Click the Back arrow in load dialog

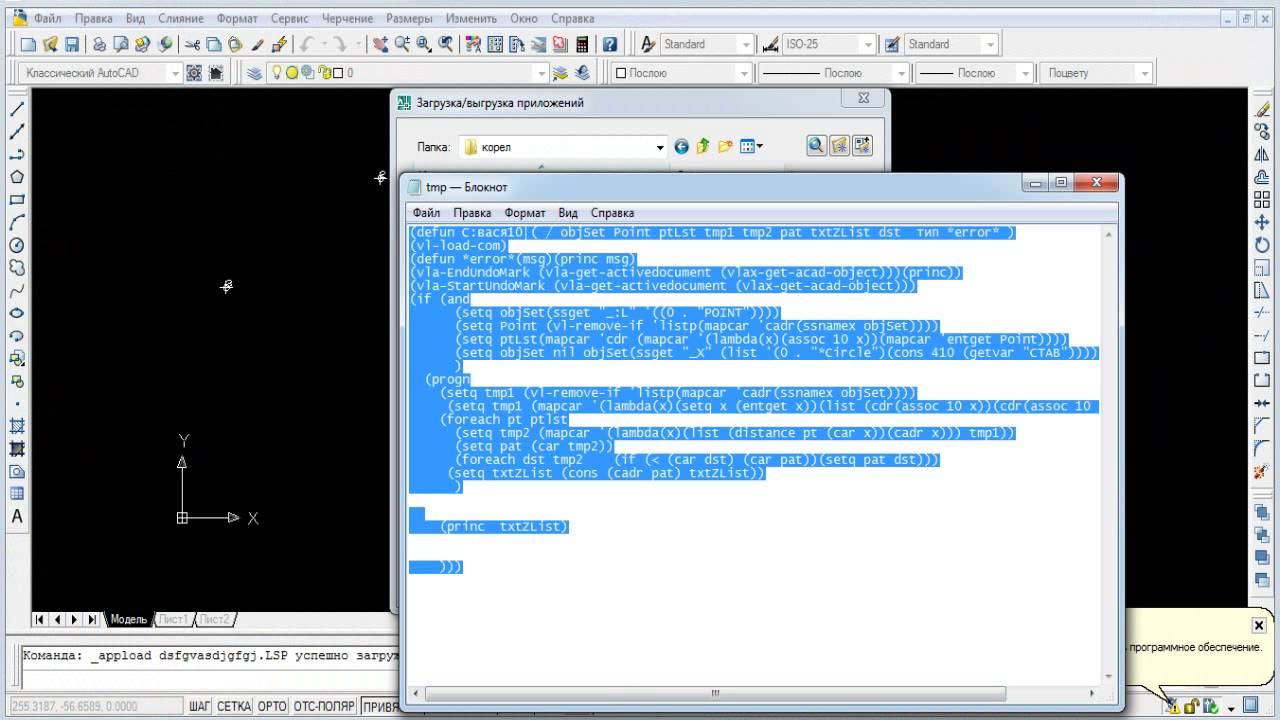click(682, 146)
